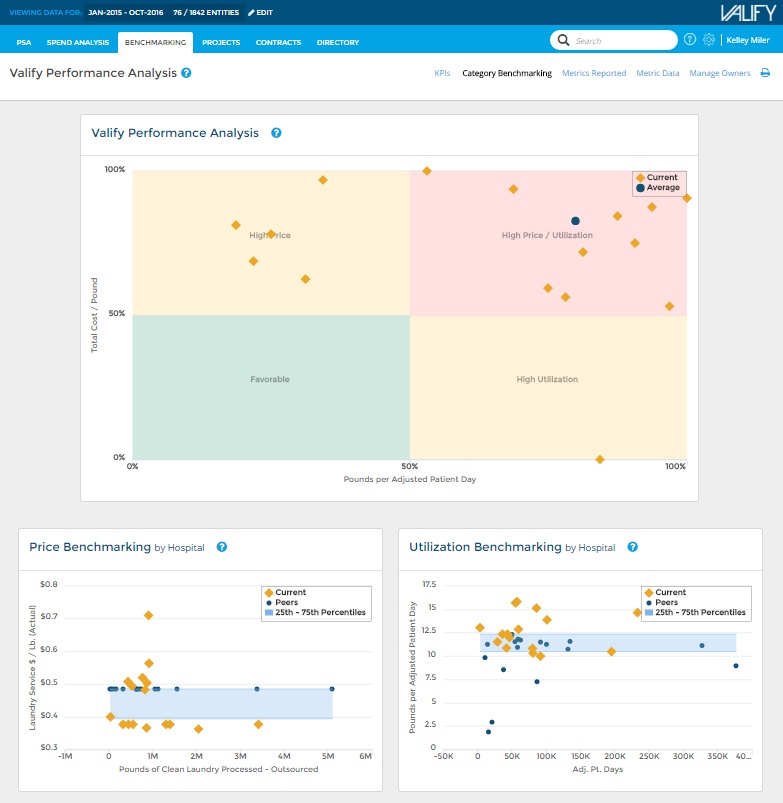Click the pencil EDIT icon in header
783x803 pixels.
(251, 12)
